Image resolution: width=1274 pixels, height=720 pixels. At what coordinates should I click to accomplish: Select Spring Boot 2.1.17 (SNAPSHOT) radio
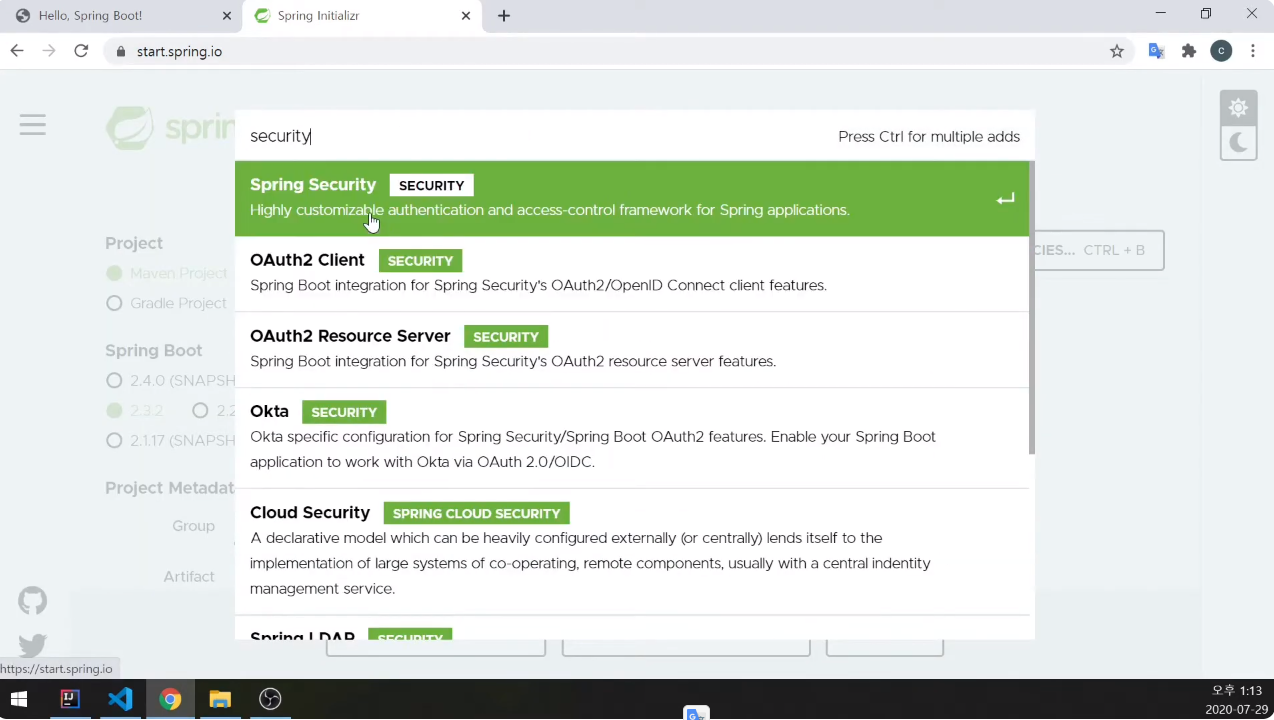(114, 440)
